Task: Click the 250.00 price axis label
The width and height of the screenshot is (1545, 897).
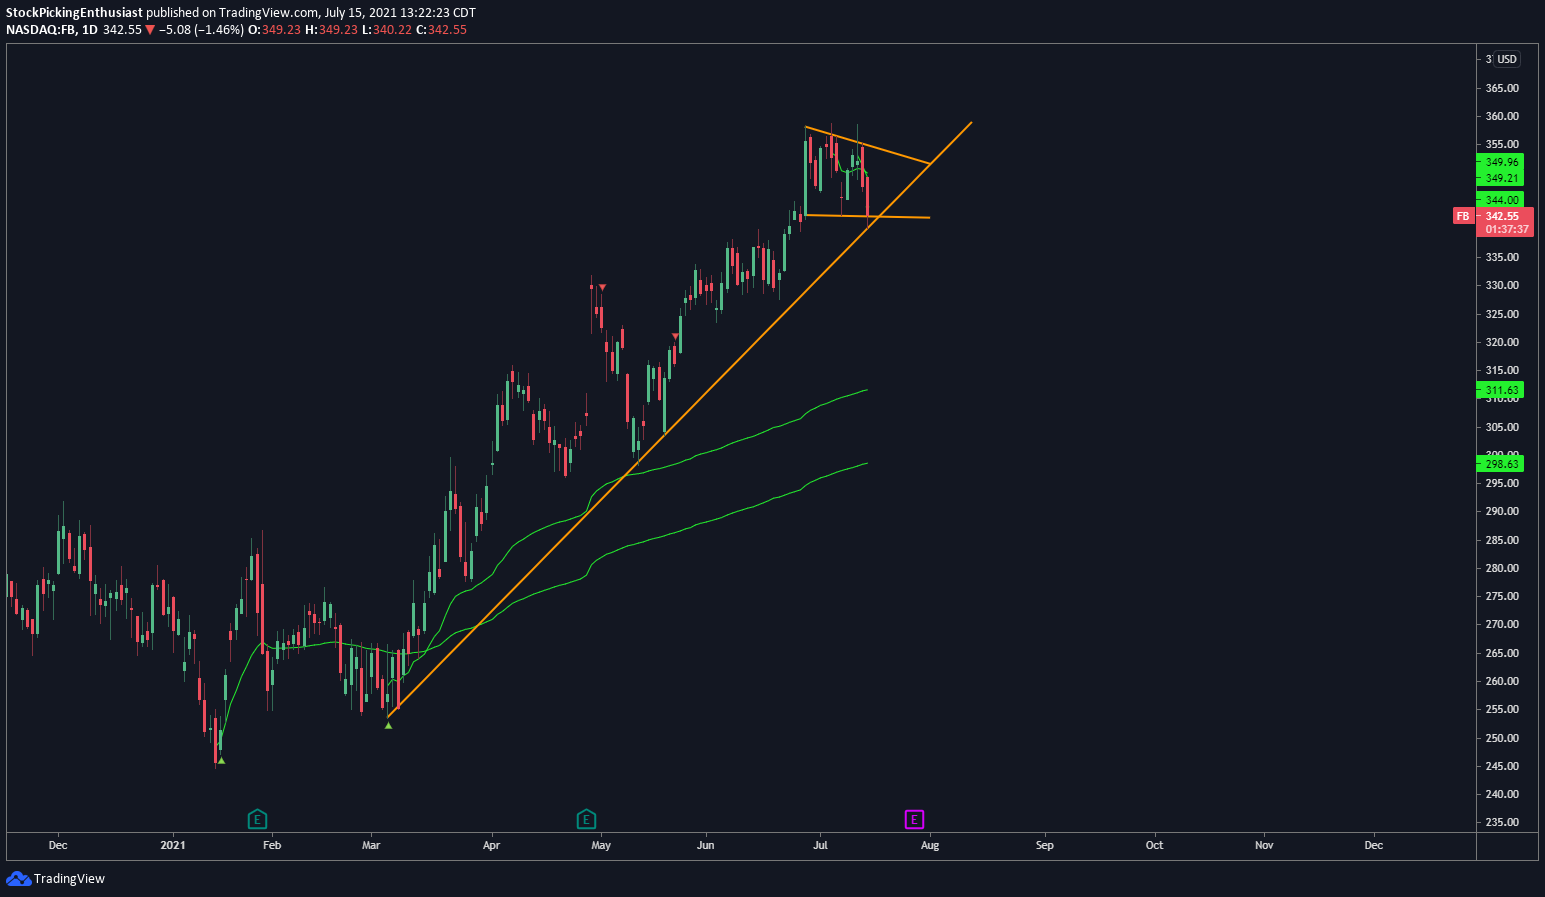Action: (1502, 738)
